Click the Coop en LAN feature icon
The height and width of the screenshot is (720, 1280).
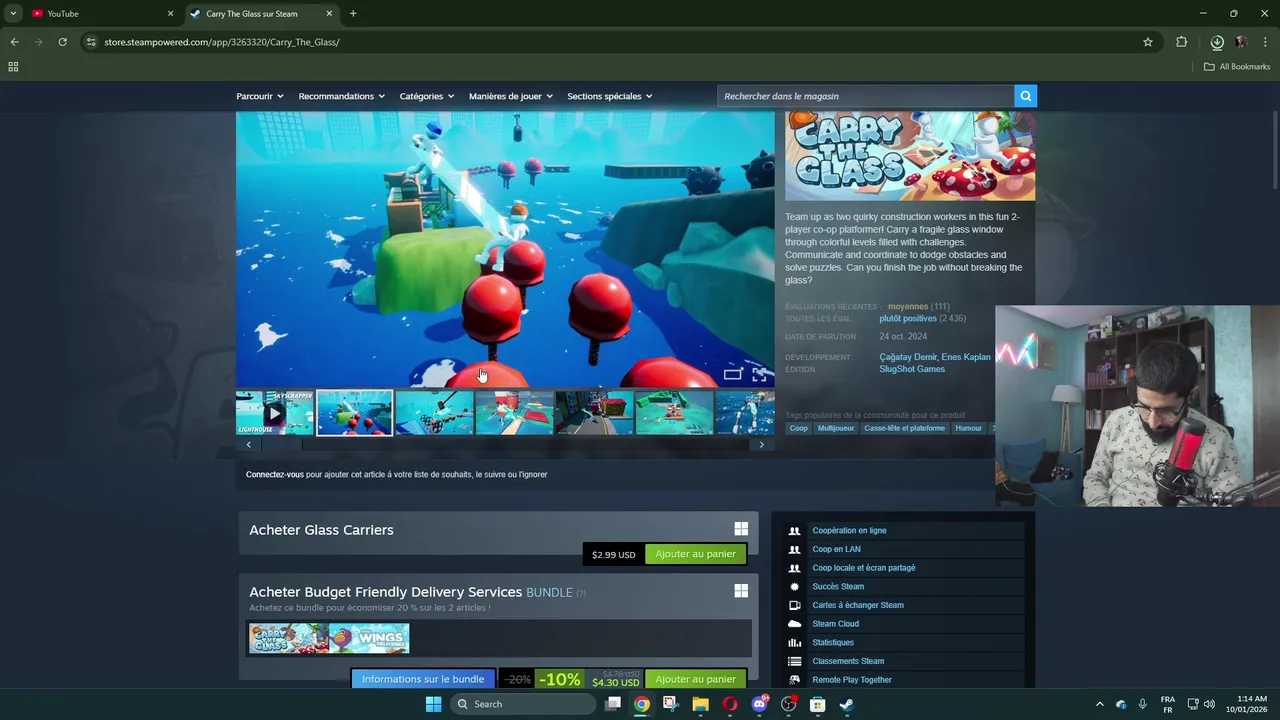pyautogui.click(x=794, y=549)
